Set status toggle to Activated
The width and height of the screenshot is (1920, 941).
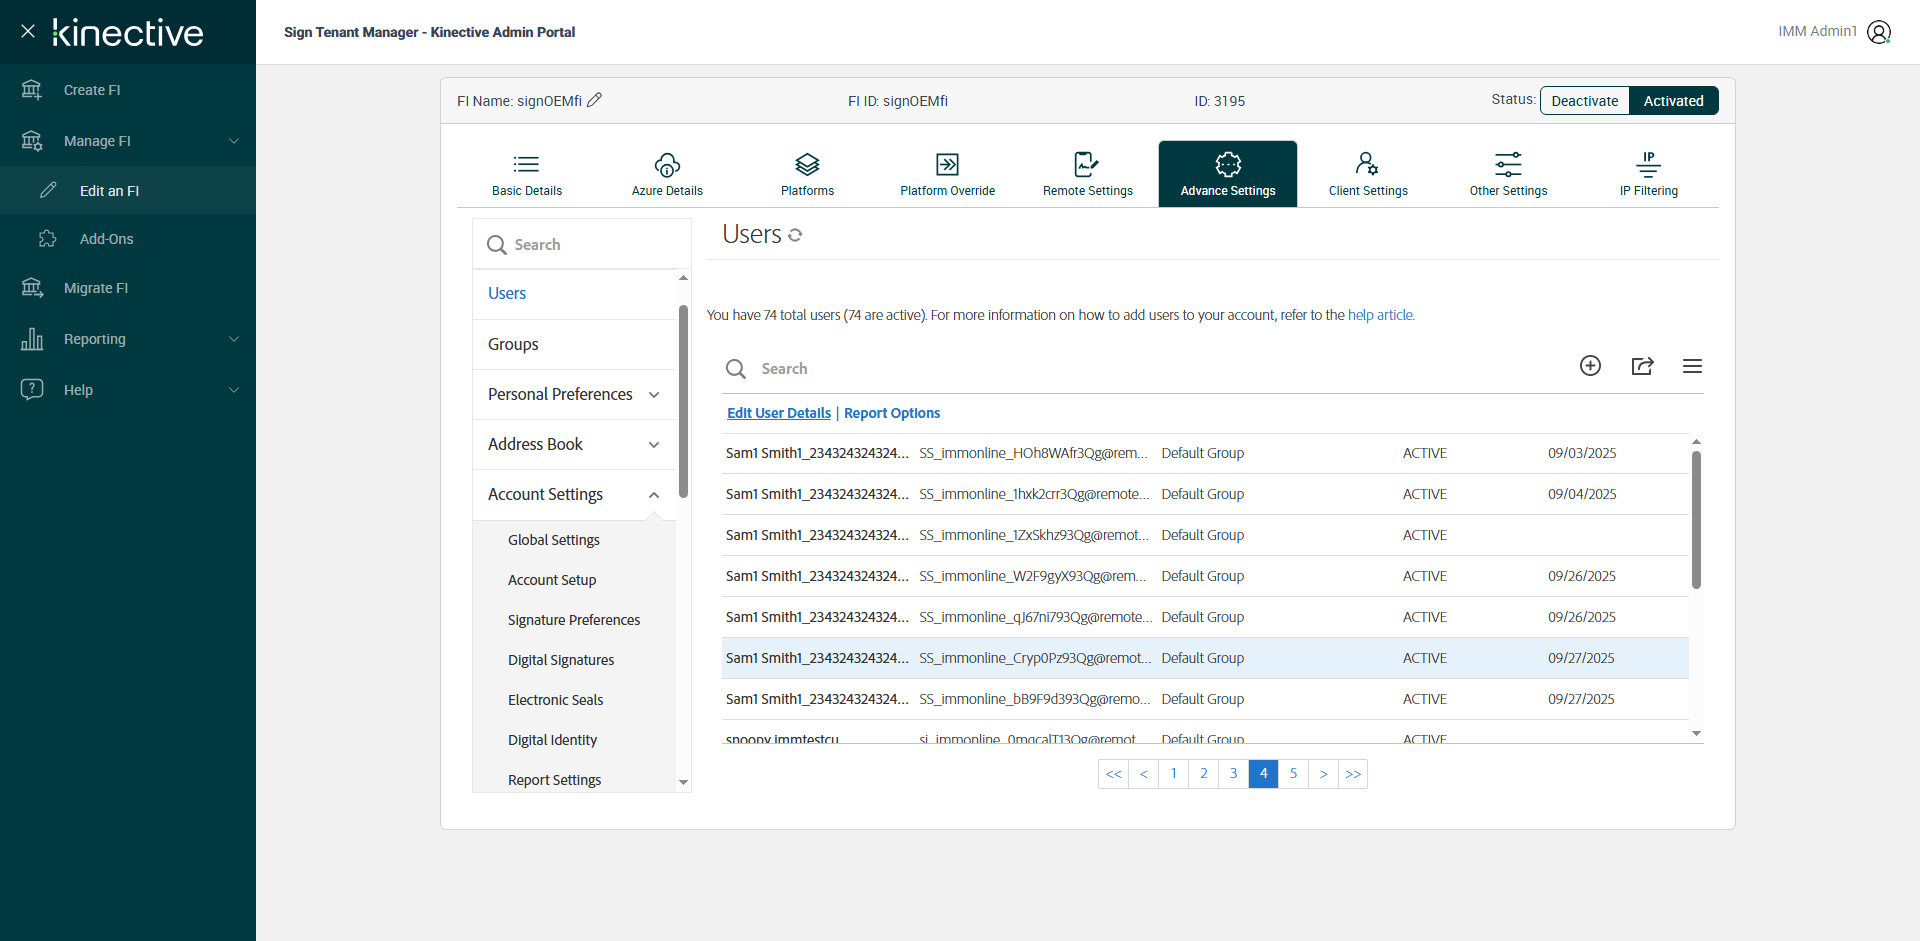(x=1673, y=101)
